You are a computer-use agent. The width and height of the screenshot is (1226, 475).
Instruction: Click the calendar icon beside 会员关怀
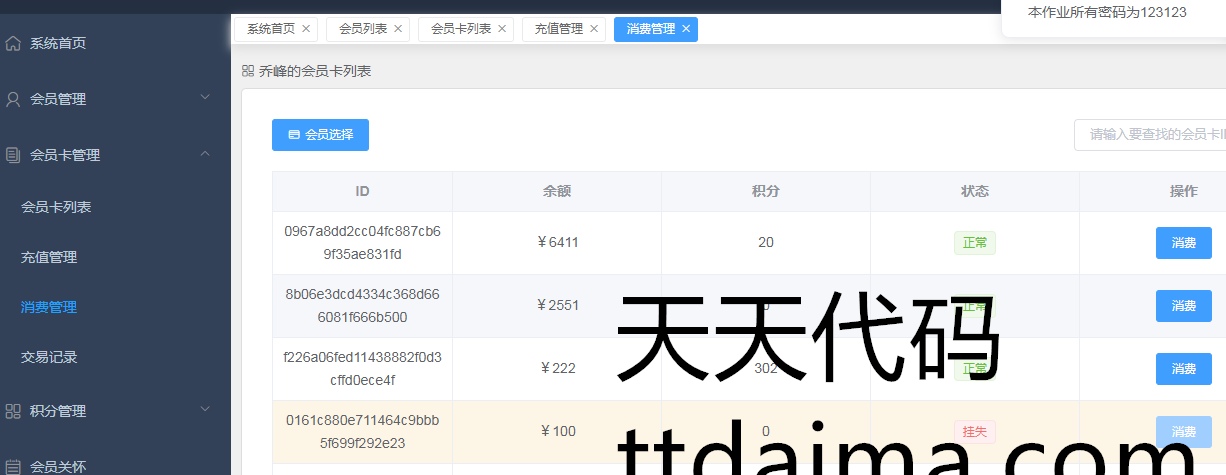tap(13, 466)
